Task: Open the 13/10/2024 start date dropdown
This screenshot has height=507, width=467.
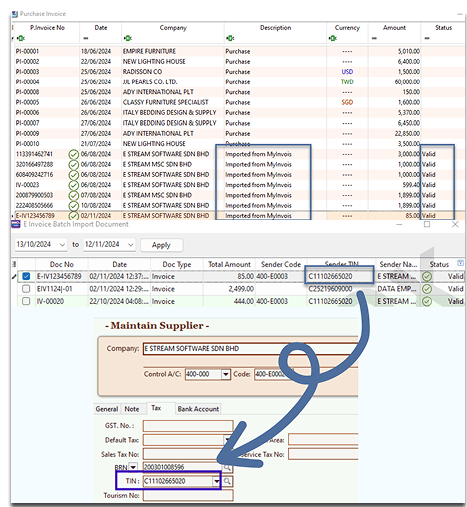Action: click(62, 245)
